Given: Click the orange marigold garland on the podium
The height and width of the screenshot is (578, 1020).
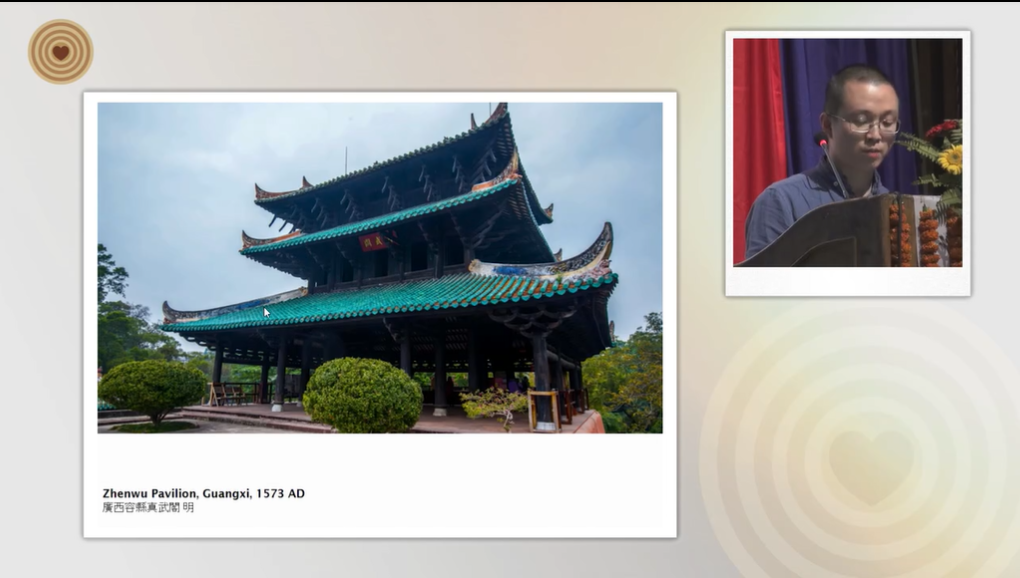Looking at the screenshot, I should [x=928, y=237].
